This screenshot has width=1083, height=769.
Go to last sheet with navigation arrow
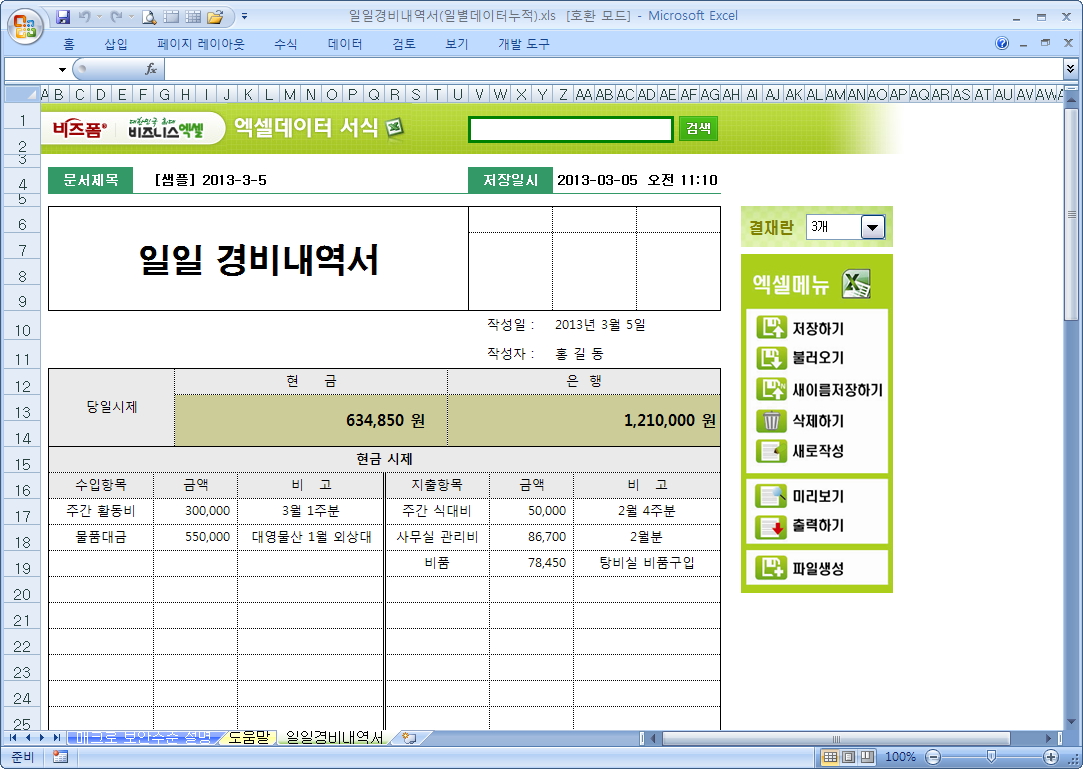coord(57,738)
